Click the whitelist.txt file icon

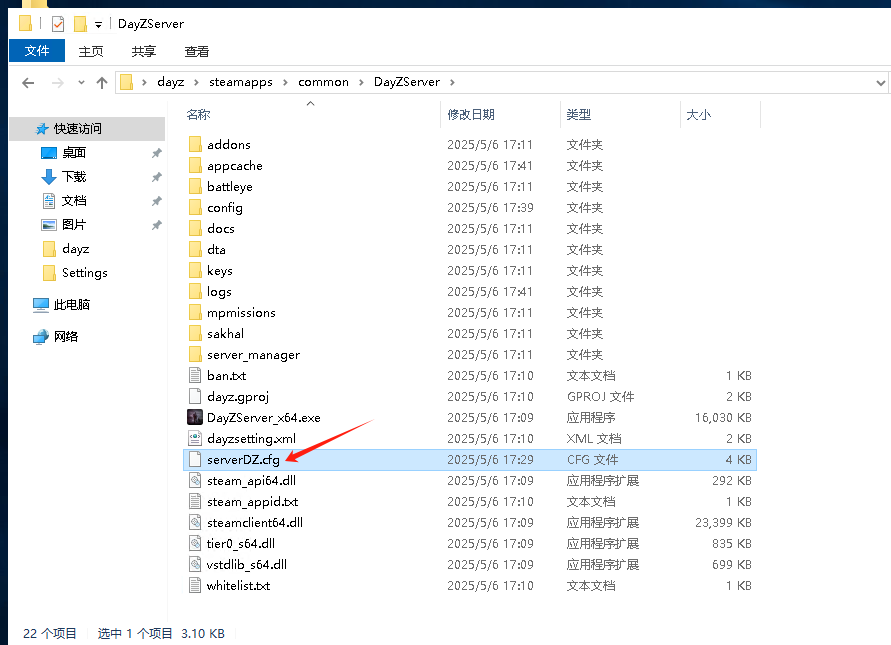pyautogui.click(x=195, y=586)
